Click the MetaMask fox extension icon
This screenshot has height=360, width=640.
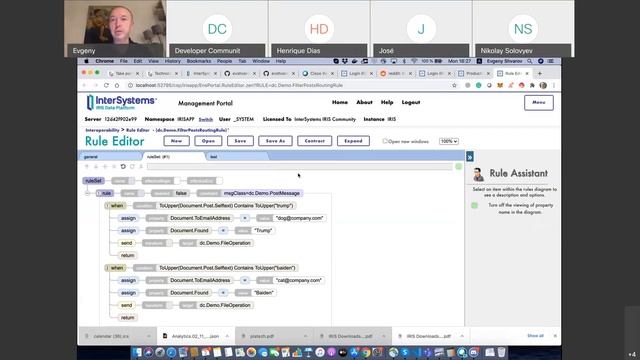pos(500,85)
